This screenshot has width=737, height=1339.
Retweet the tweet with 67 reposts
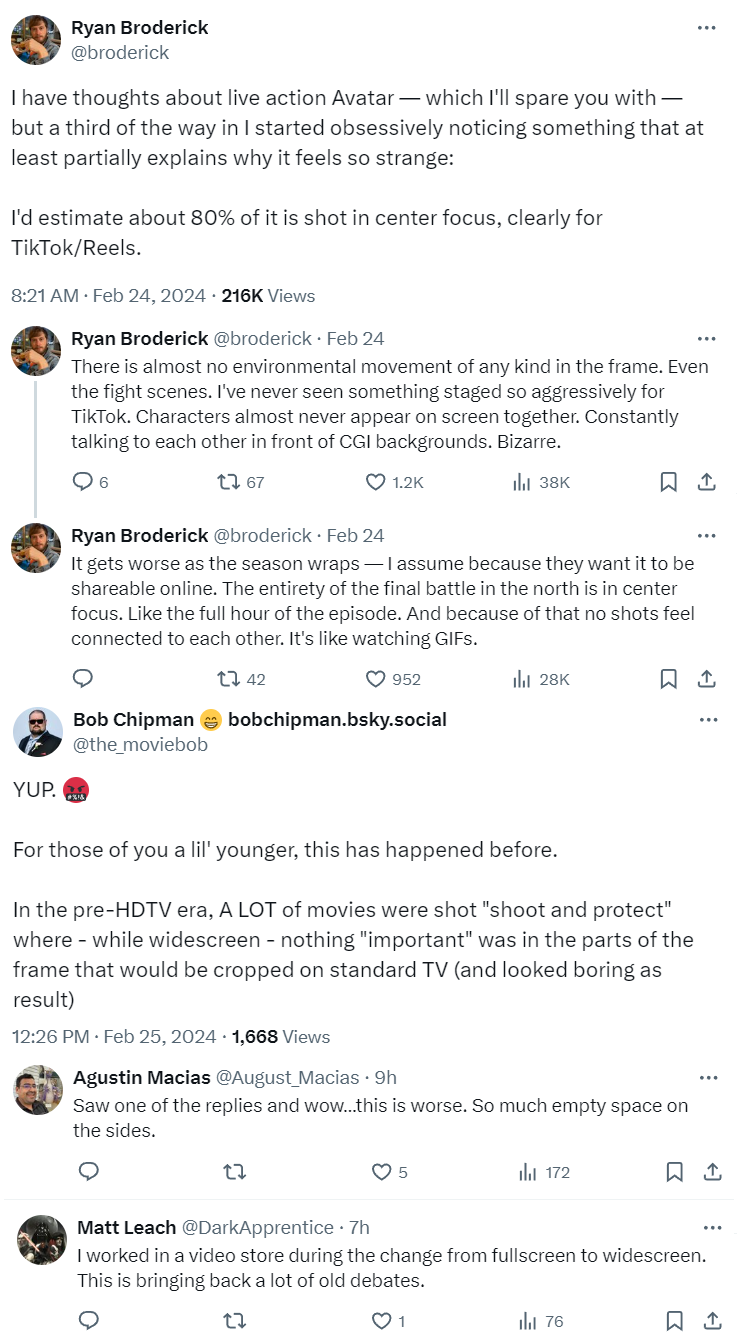tap(229, 482)
